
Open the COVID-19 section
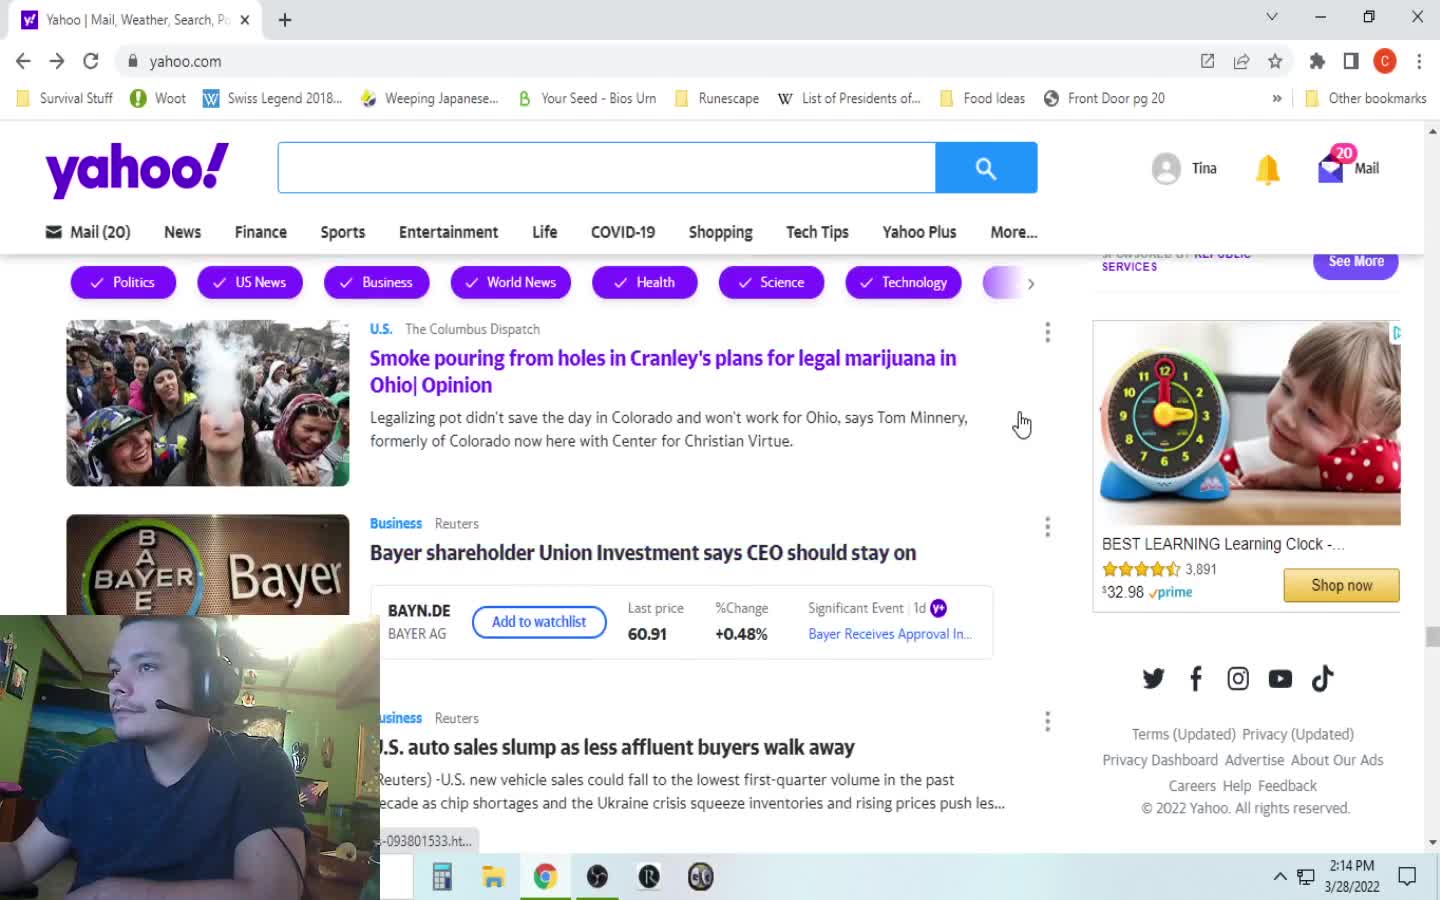(x=623, y=232)
